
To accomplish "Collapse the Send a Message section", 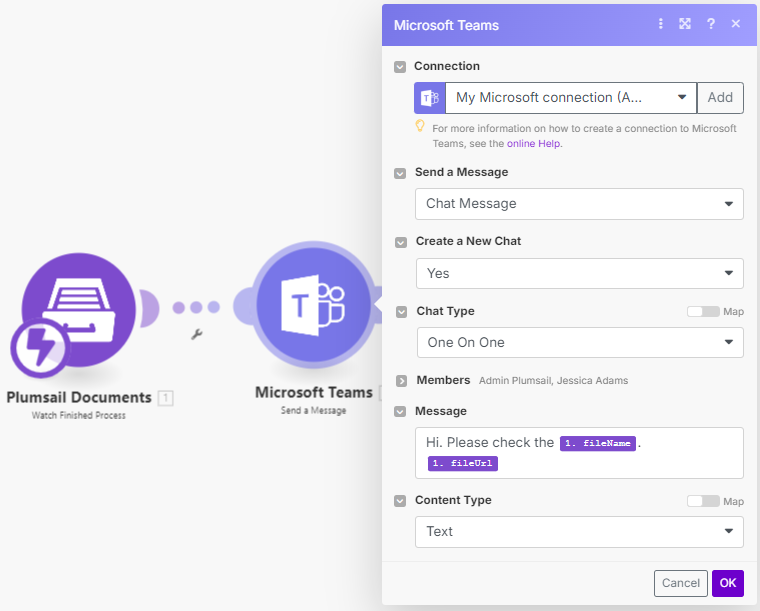I will click(400, 173).
